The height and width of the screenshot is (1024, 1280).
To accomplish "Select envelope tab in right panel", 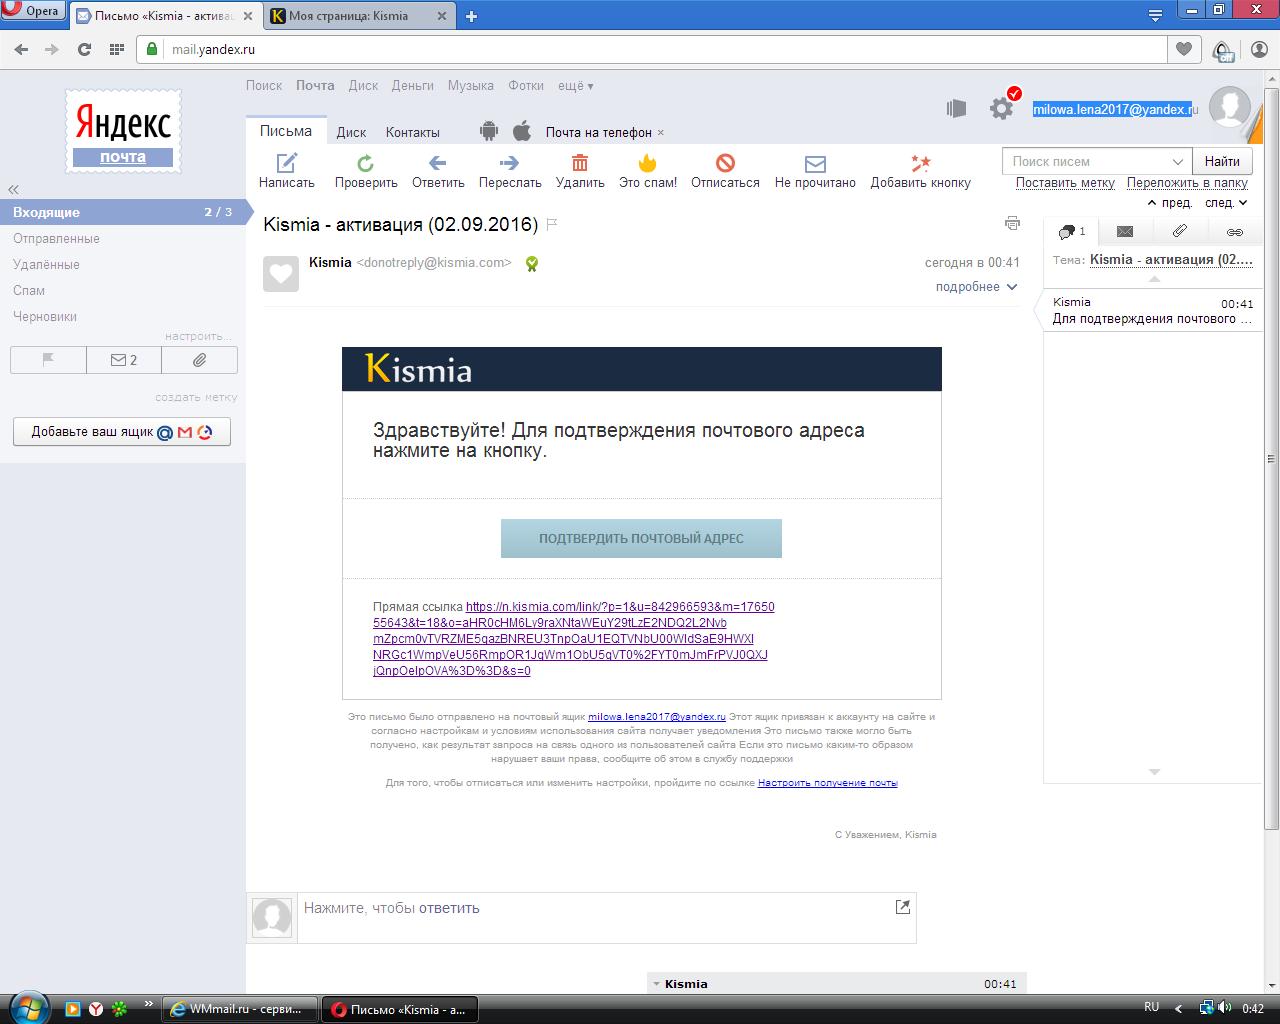I will pos(1125,231).
